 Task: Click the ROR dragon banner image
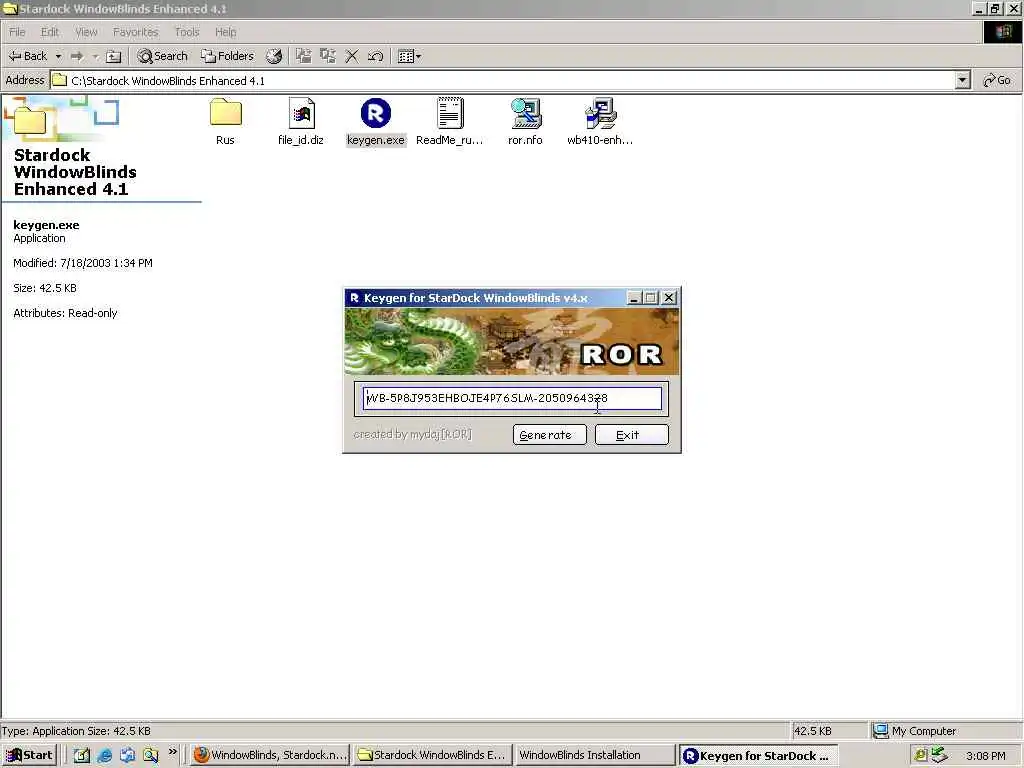pyautogui.click(x=512, y=342)
